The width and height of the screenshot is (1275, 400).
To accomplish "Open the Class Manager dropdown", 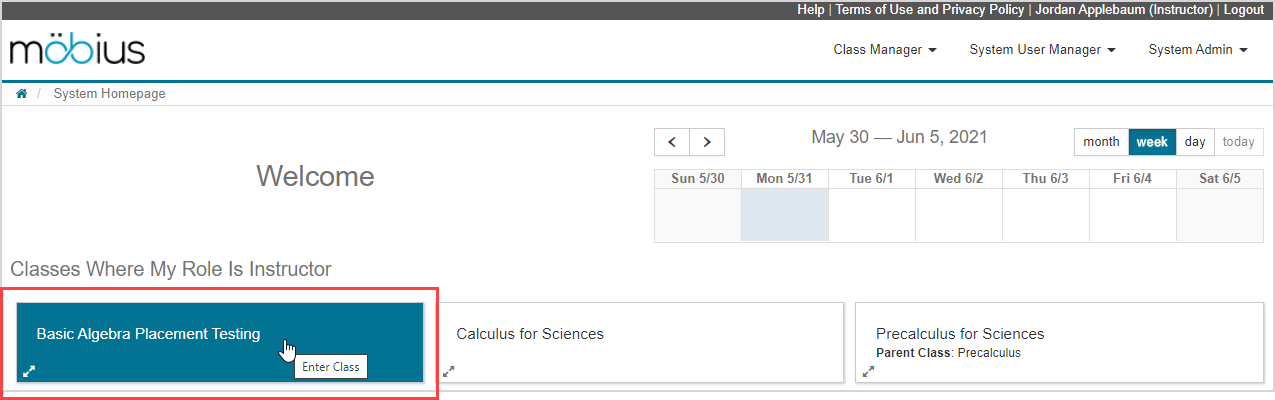I will coord(884,50).
